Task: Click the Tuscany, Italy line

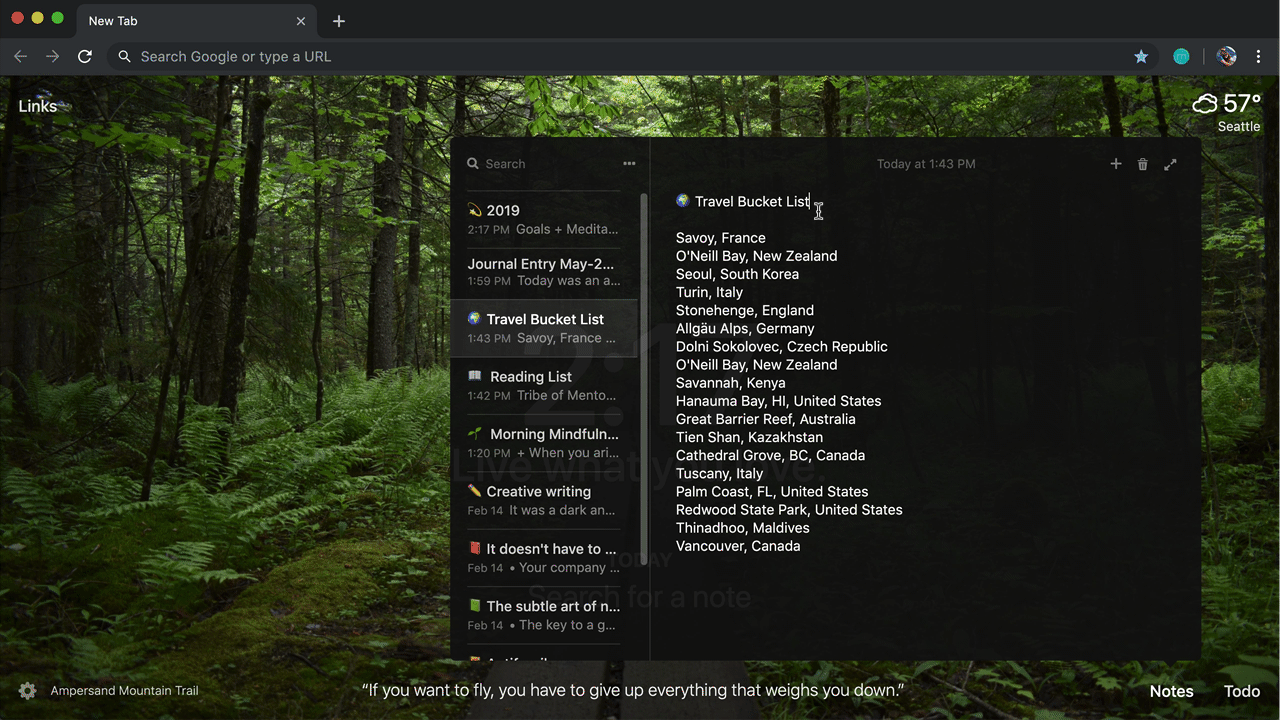Action: (x=719, y=473)
